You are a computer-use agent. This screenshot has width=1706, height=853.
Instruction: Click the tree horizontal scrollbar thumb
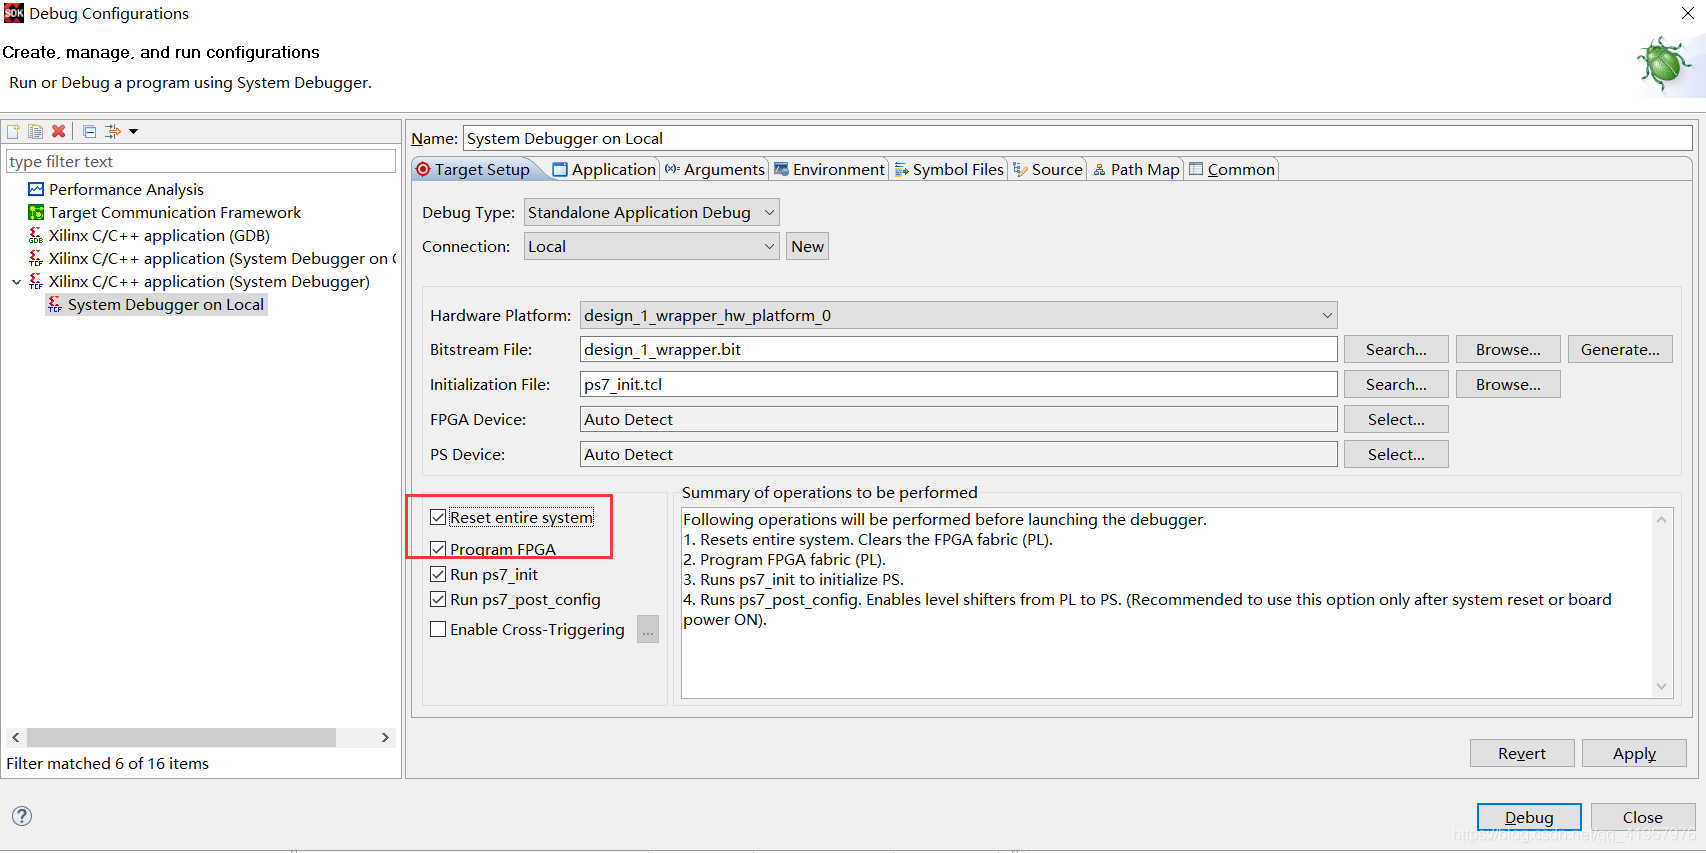pyautogui.click(x=181, y=737)
